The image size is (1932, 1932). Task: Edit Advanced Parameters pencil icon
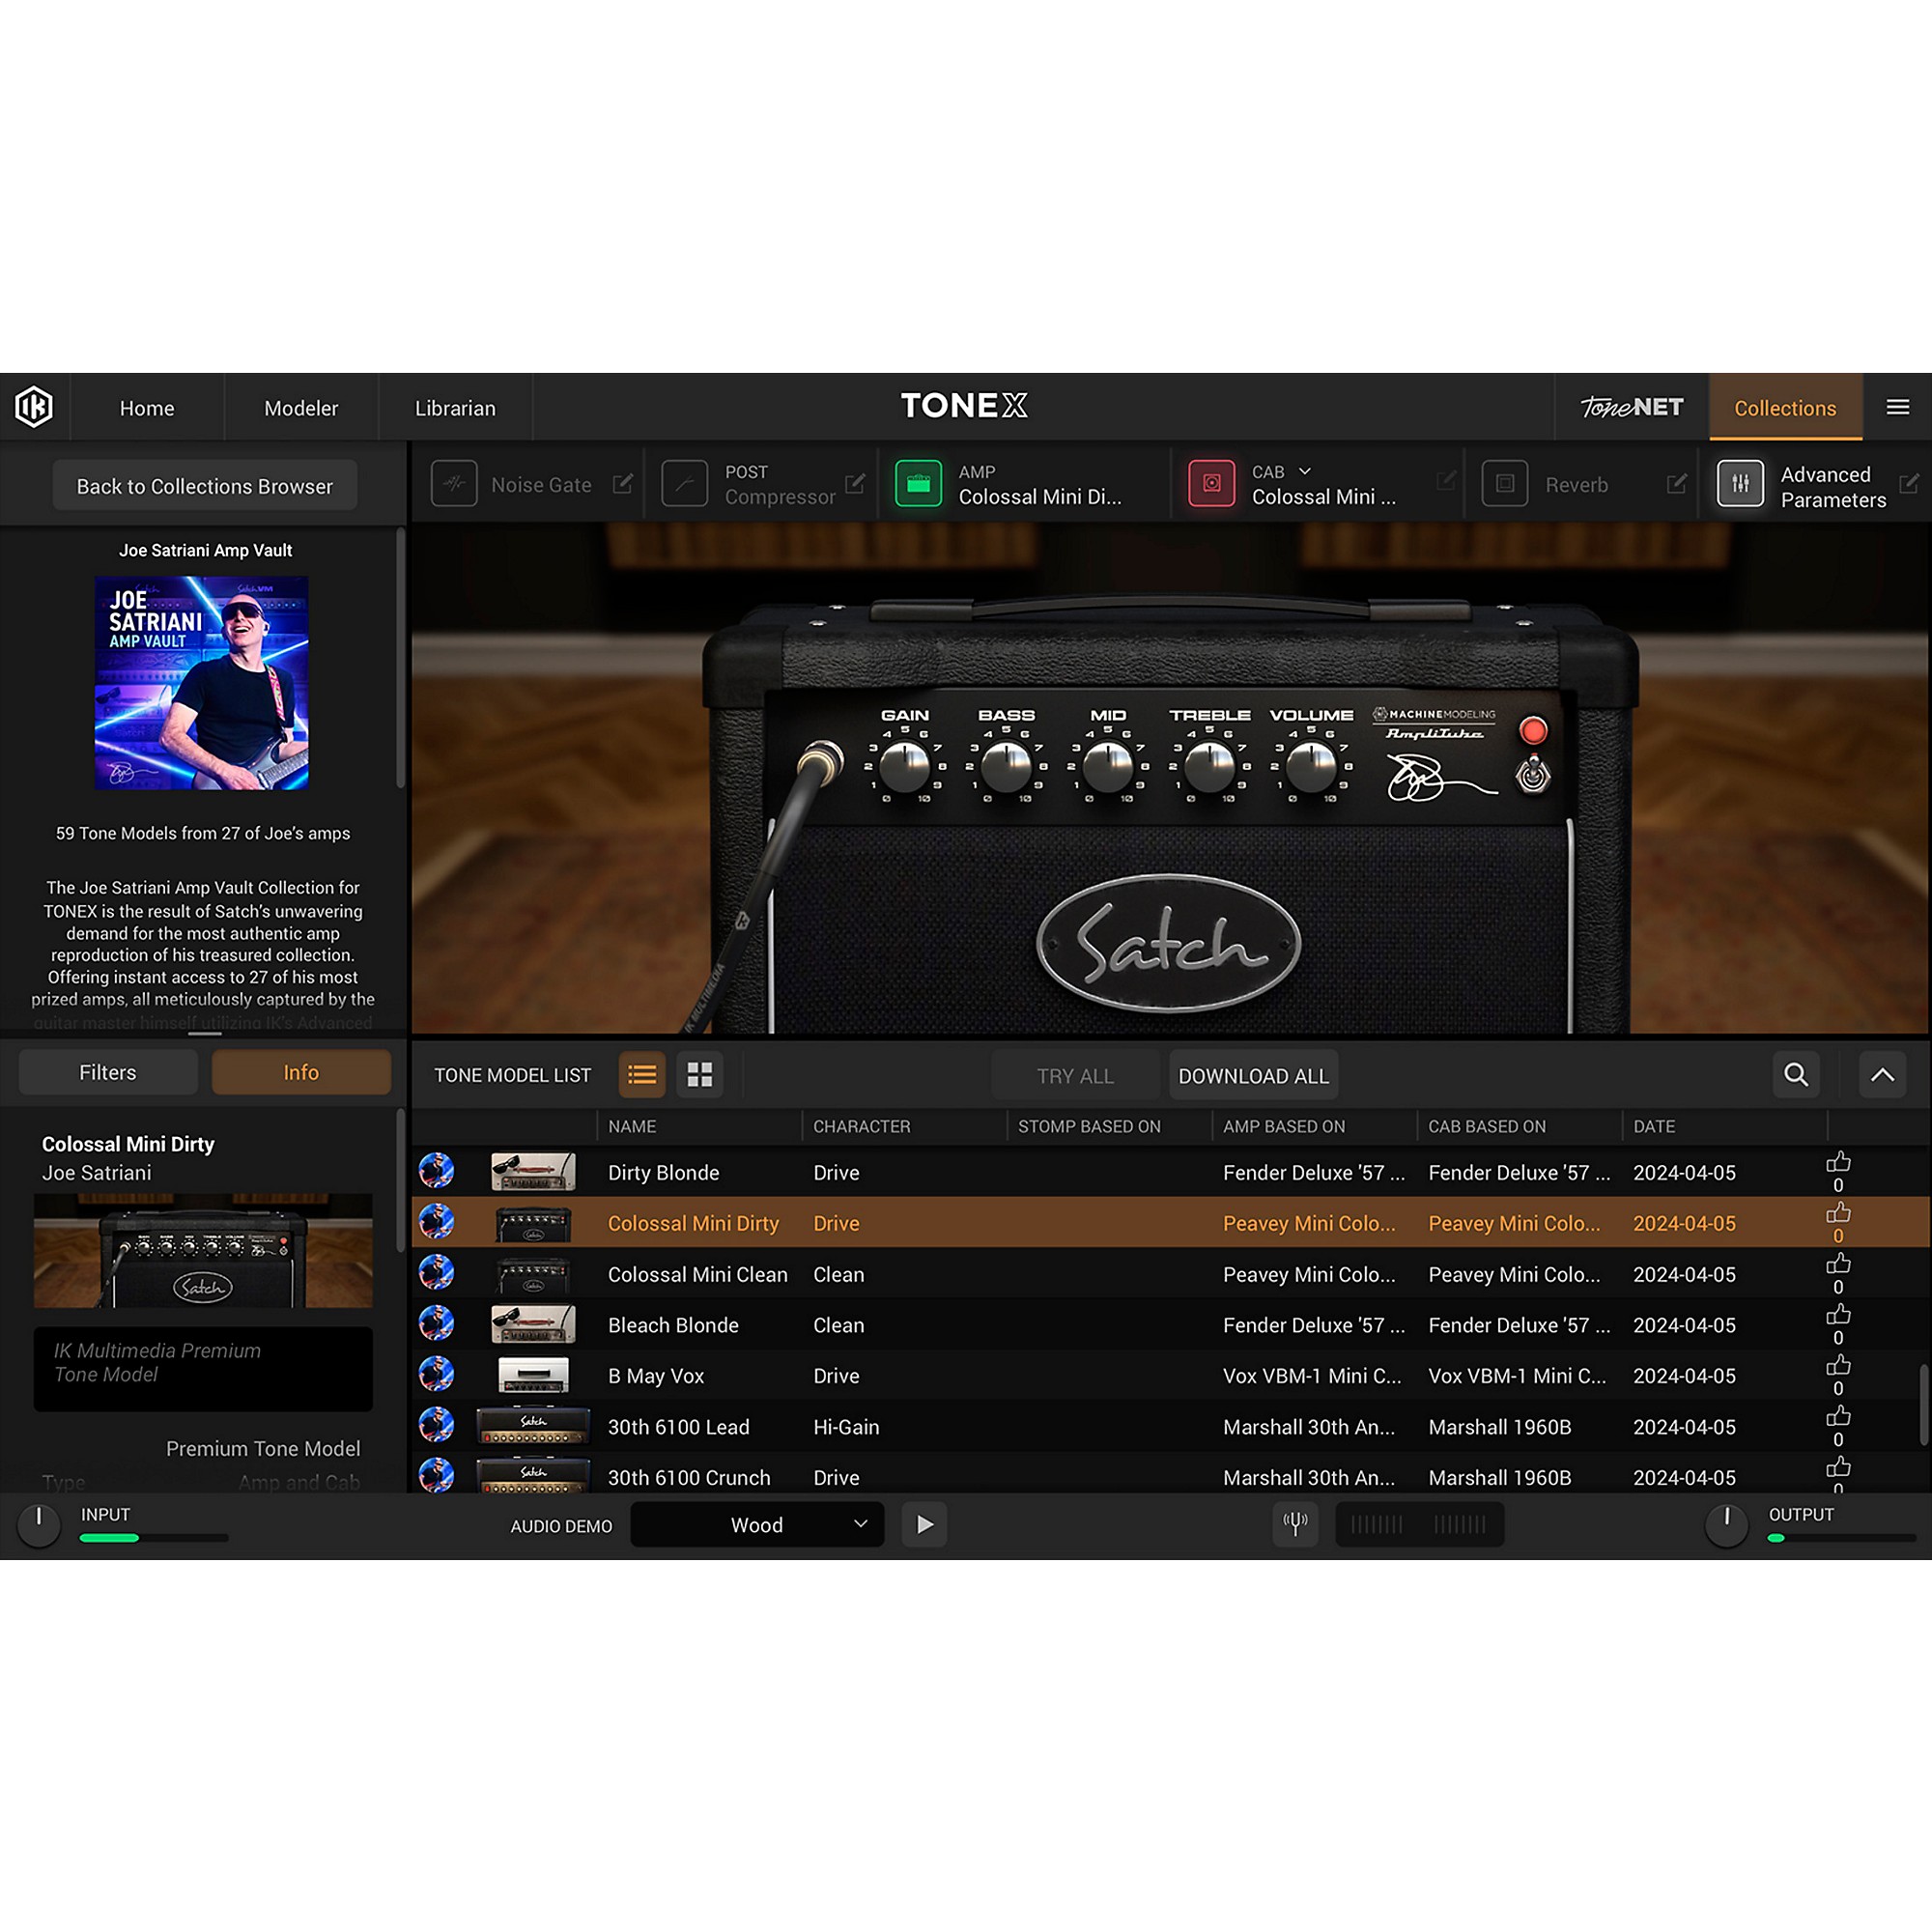(1909, 484)
